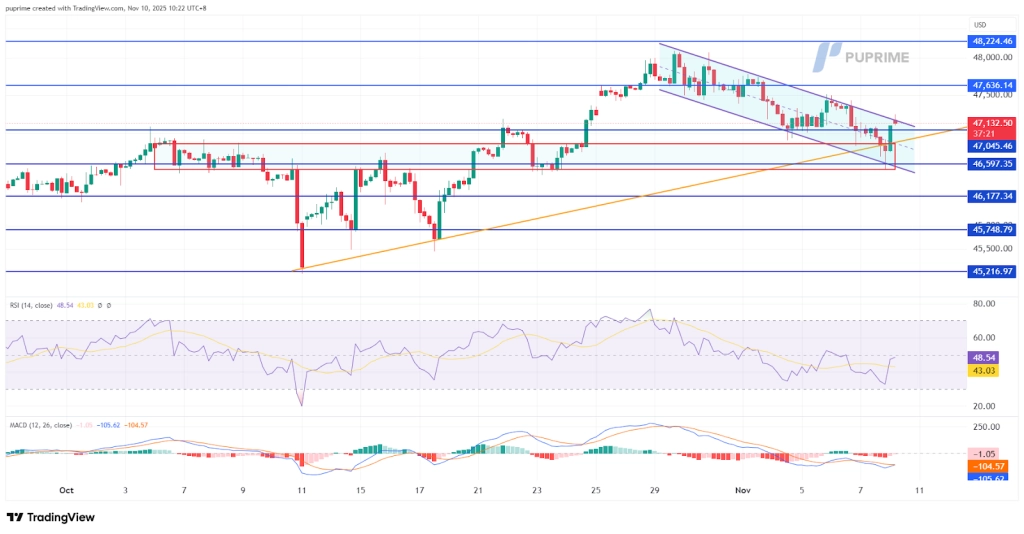The width and height of the screenshot is (1024, 534).
Task: Click the second Ø symbol in RSI legend
Action: pos(109,305)
